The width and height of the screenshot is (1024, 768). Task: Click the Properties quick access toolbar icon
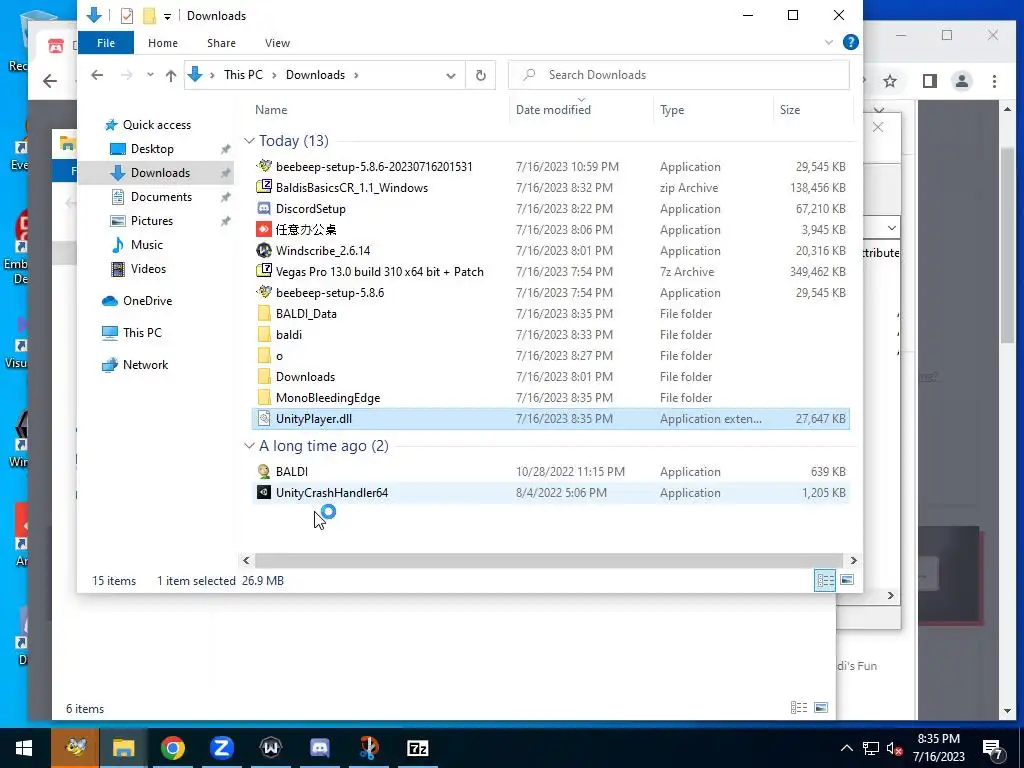pos(127,16)
